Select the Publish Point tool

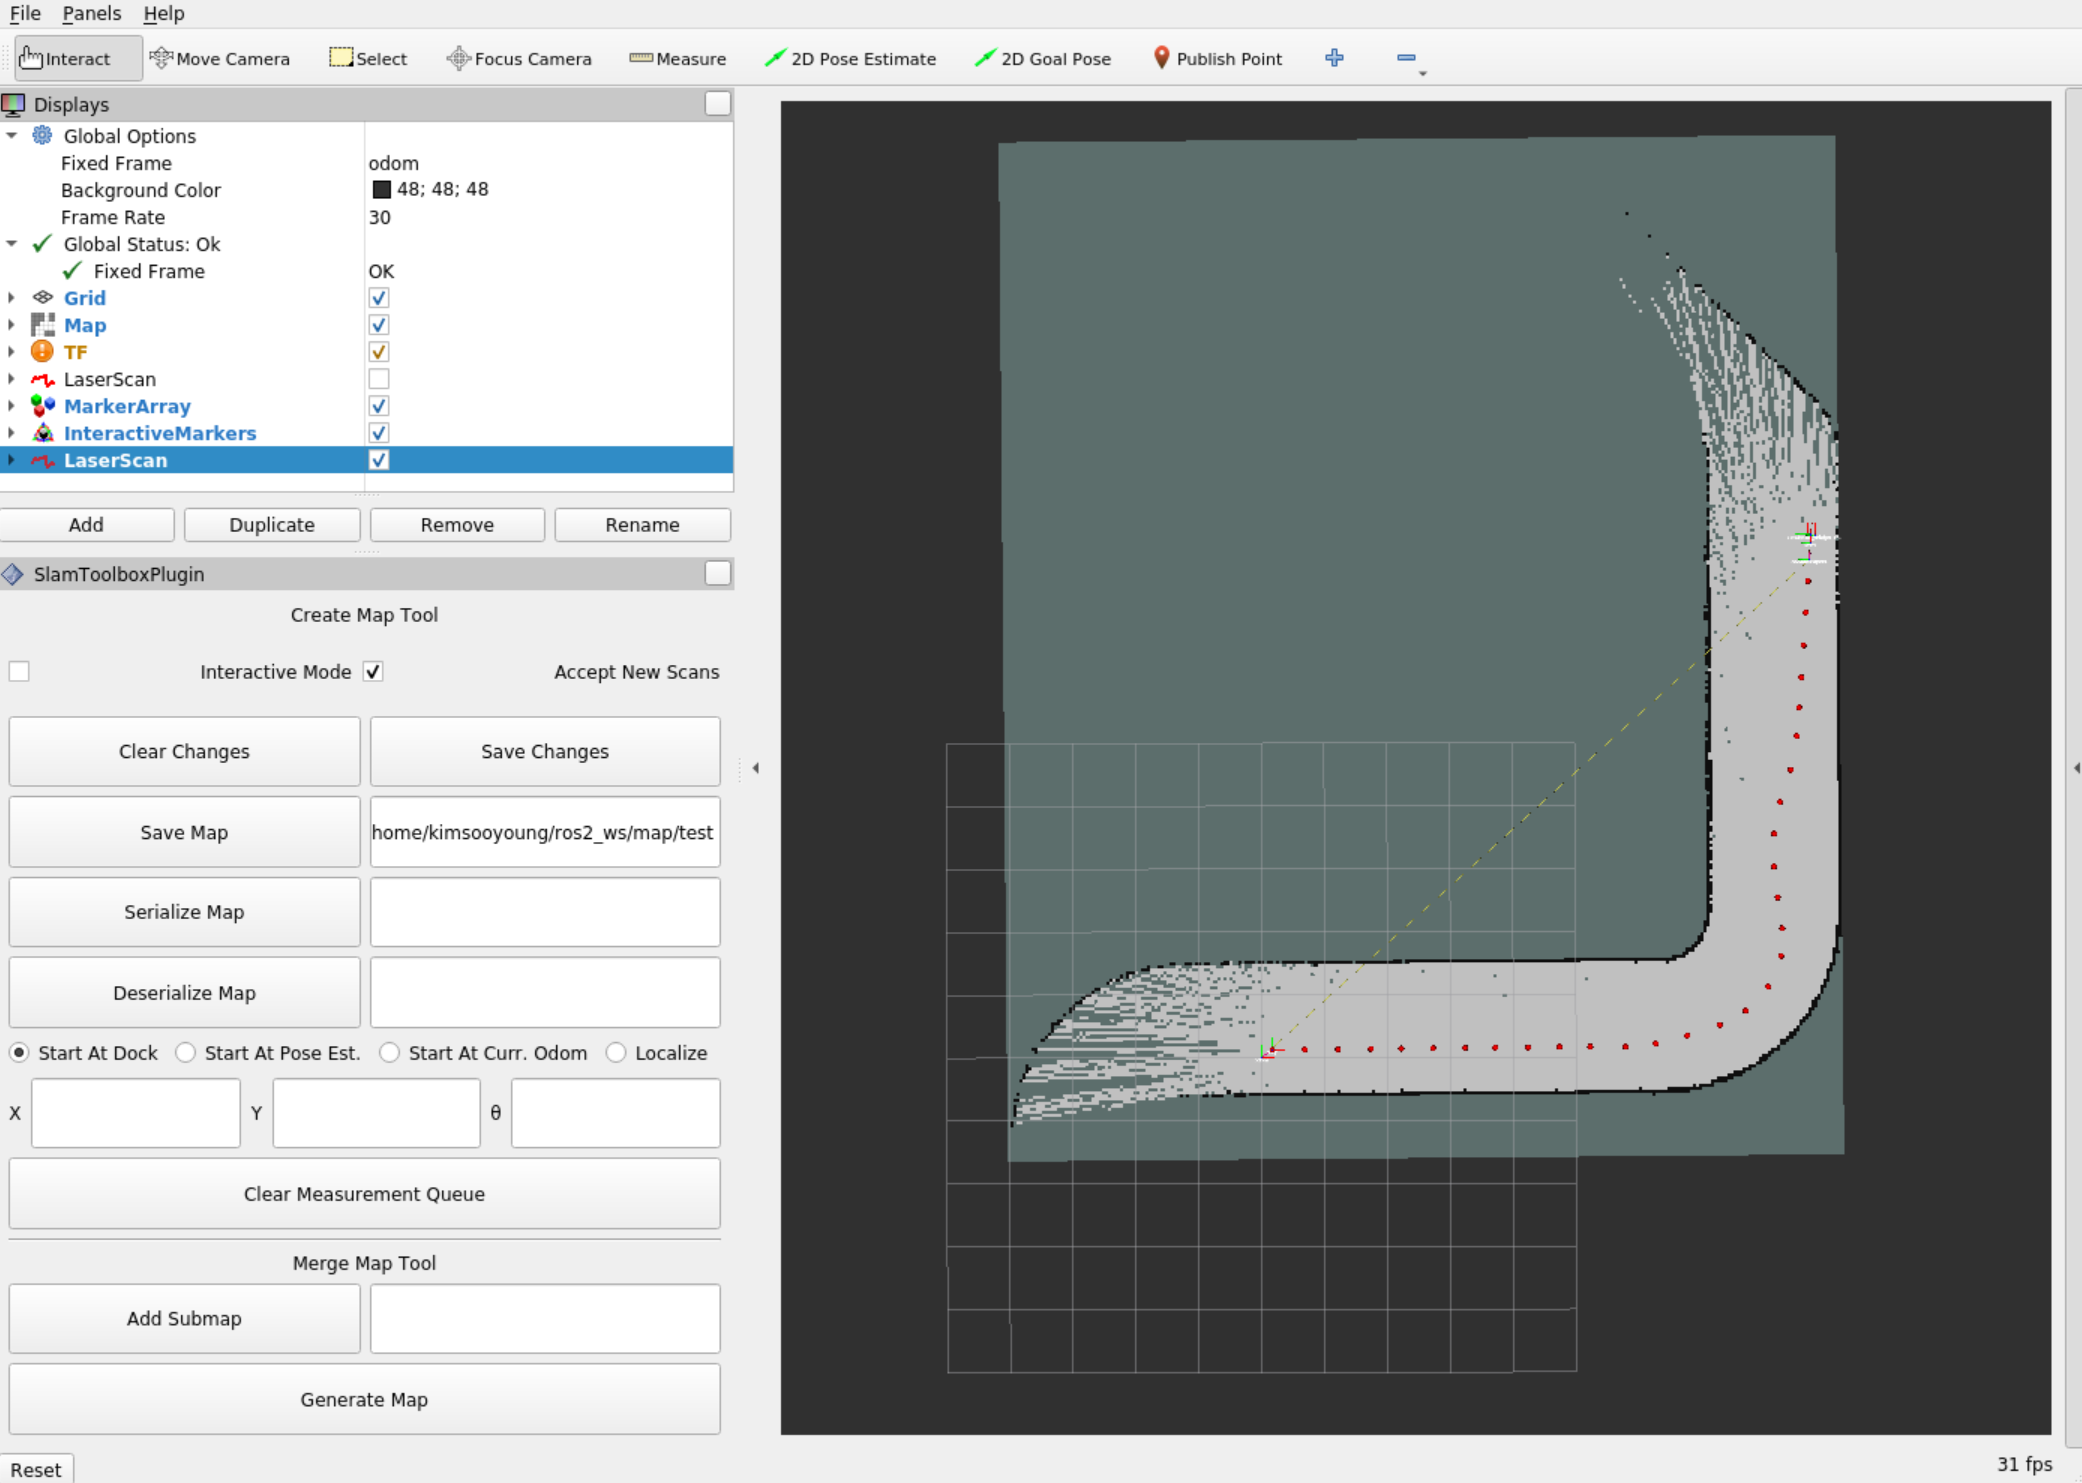pos(1216,59)
